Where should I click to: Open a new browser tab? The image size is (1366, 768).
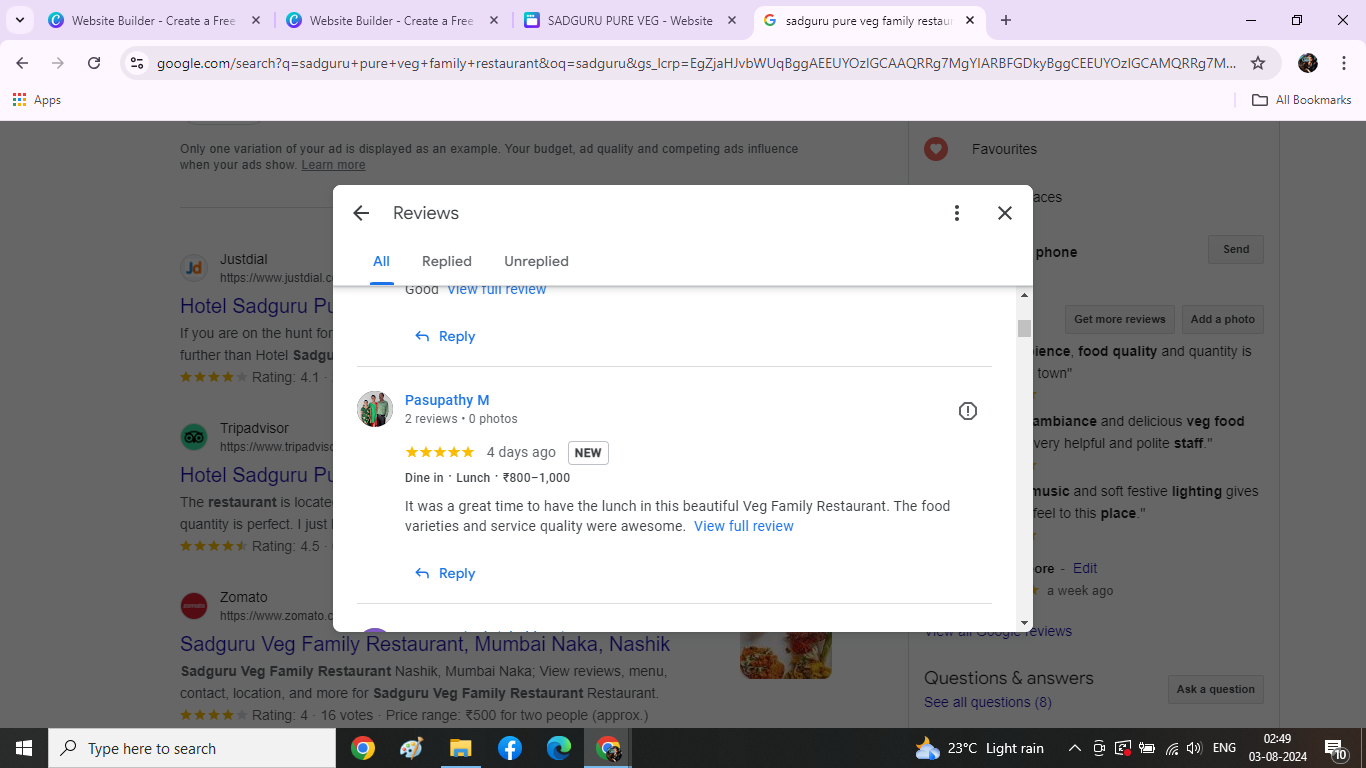click(1006, 20)
